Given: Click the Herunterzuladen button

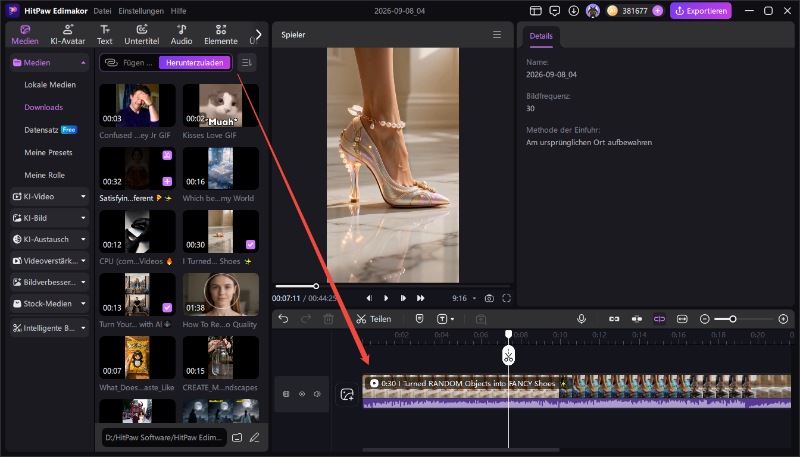Looking at the screenshot, I should pos(194,63).
